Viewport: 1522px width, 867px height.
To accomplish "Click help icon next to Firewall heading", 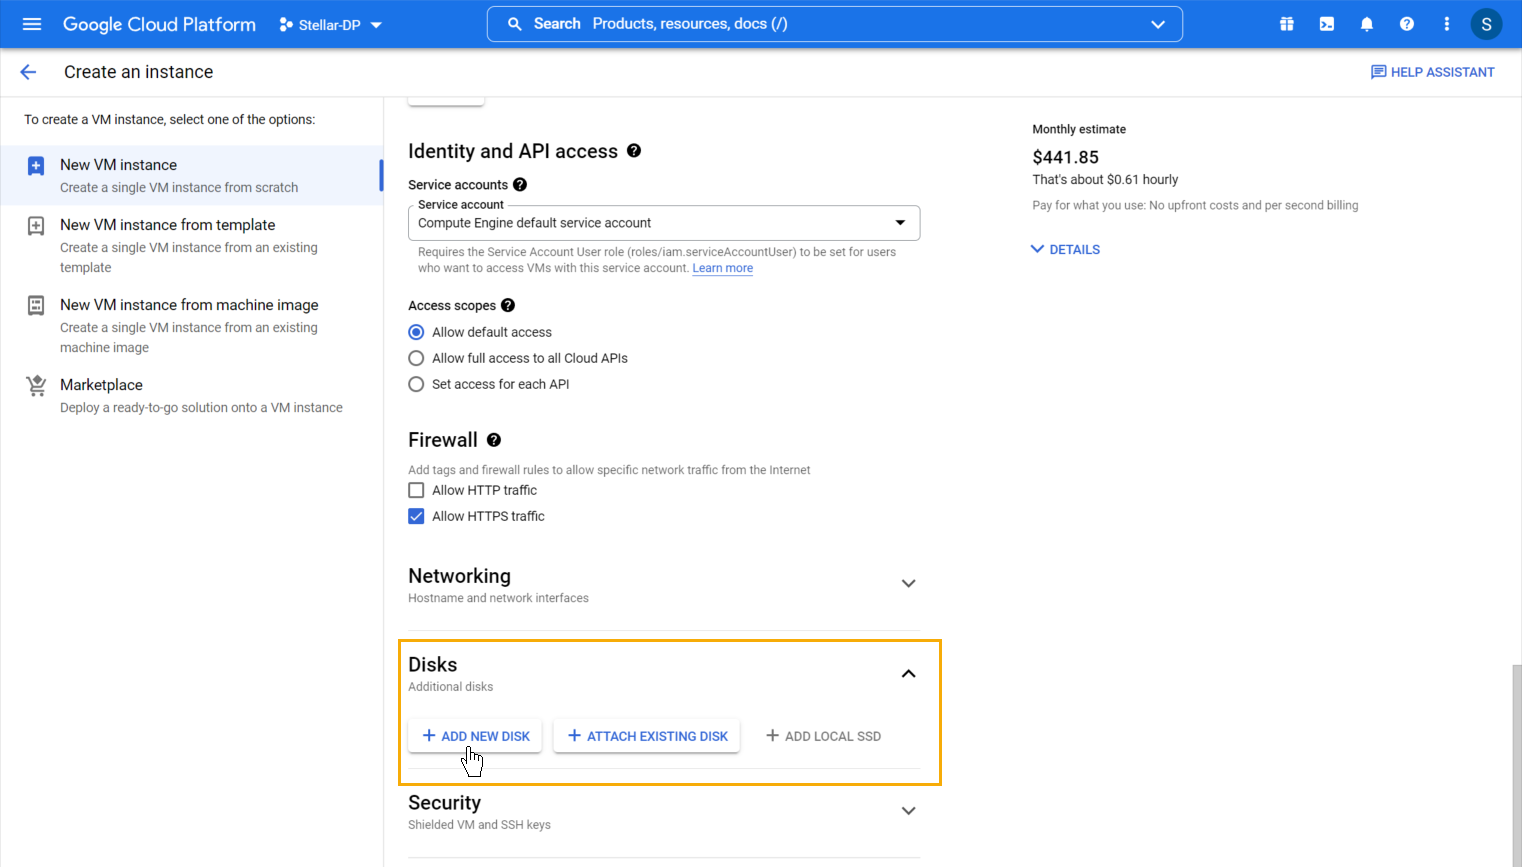I will 494,440.
